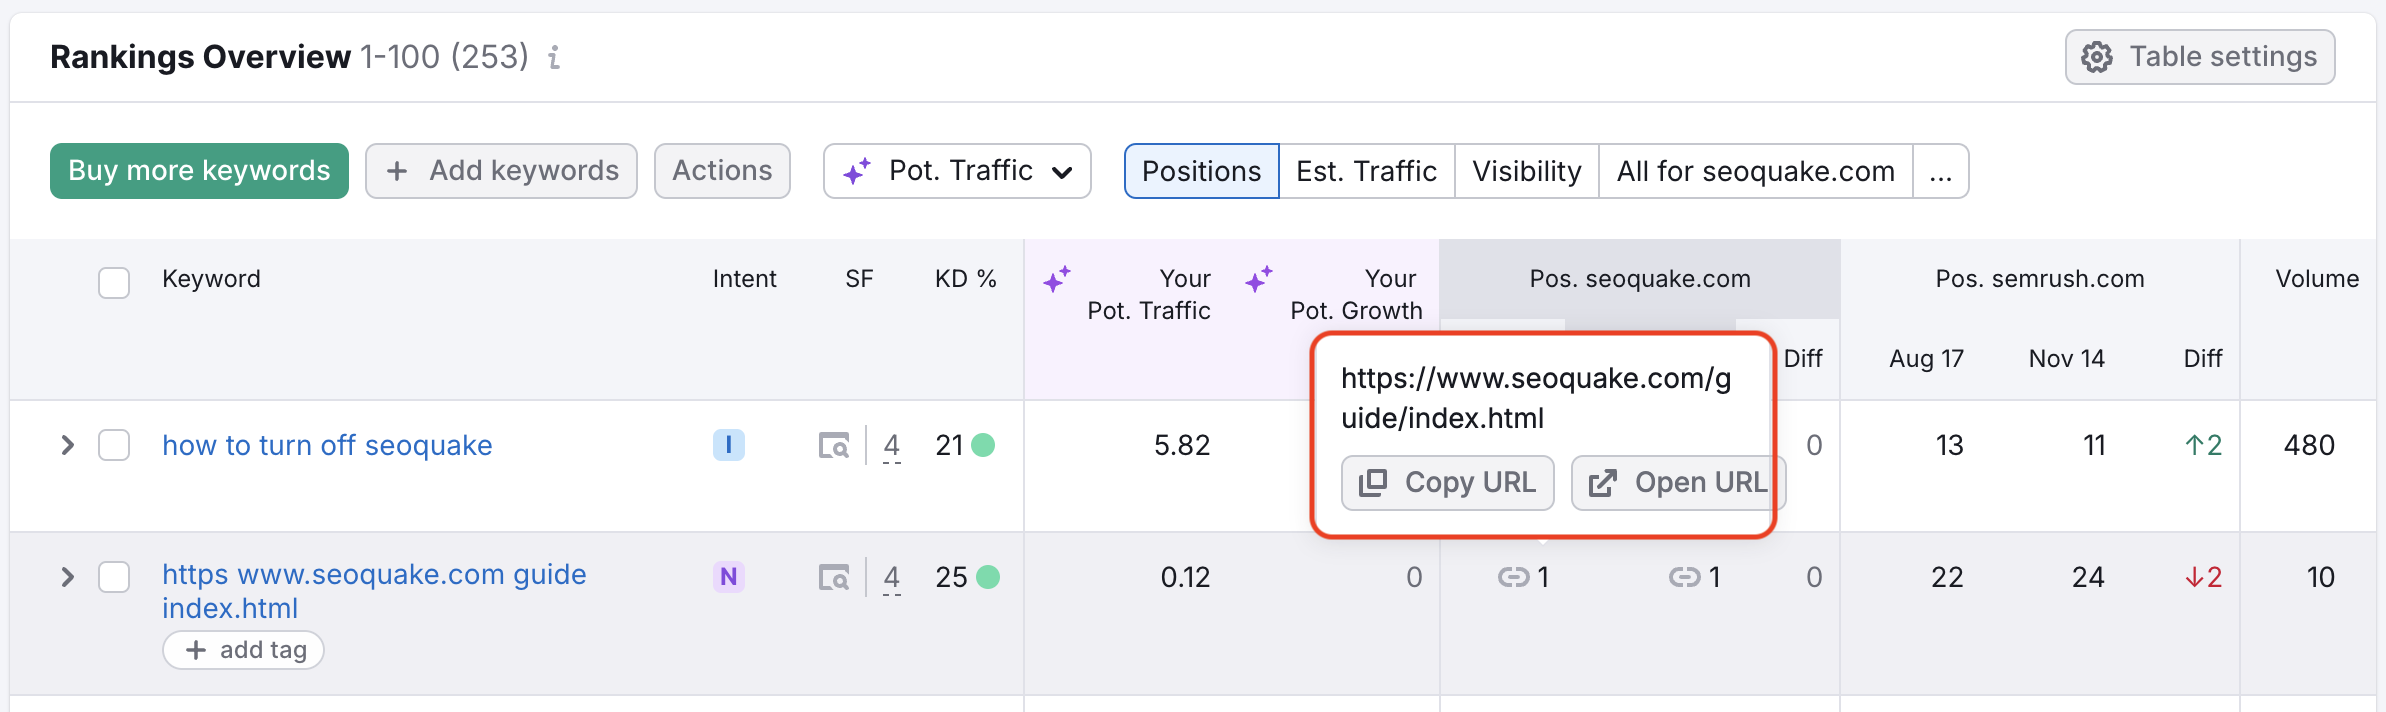
Task: Open the Pot. Traffic dropdown
Action: pyautogui.click(x=957, y=171)
